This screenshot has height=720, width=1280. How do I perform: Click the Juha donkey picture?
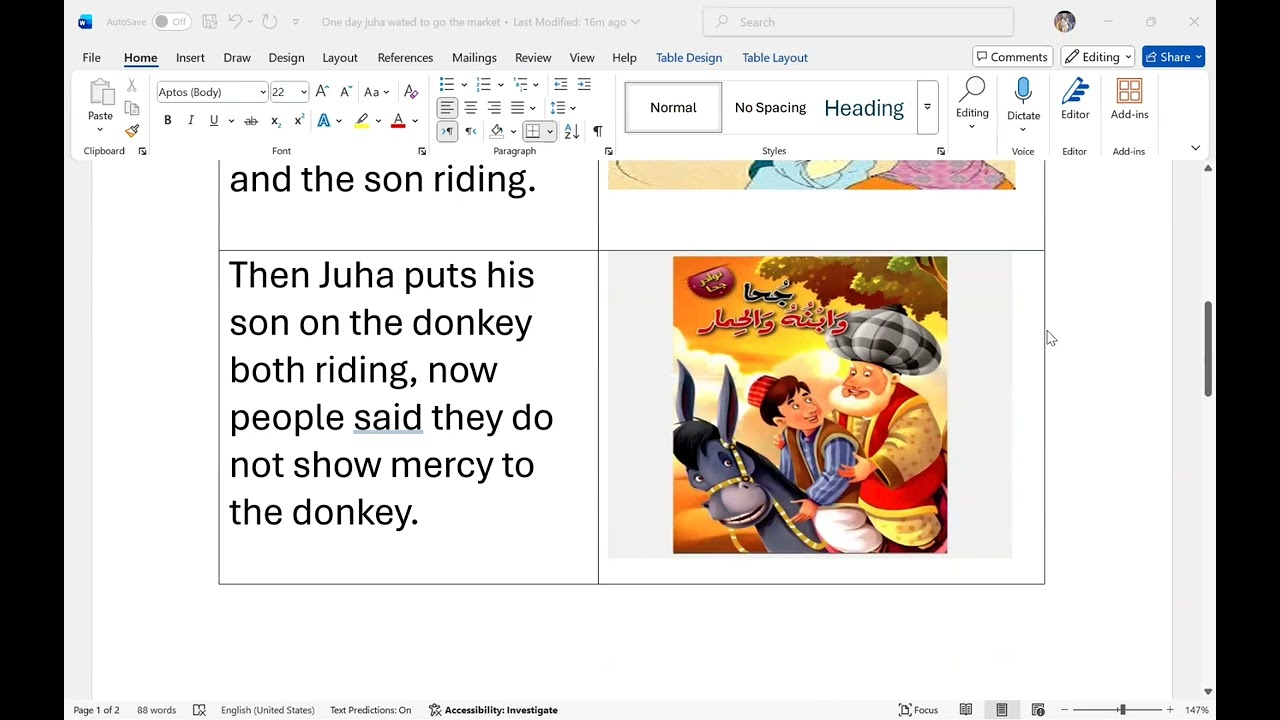[x=810, y=405]
